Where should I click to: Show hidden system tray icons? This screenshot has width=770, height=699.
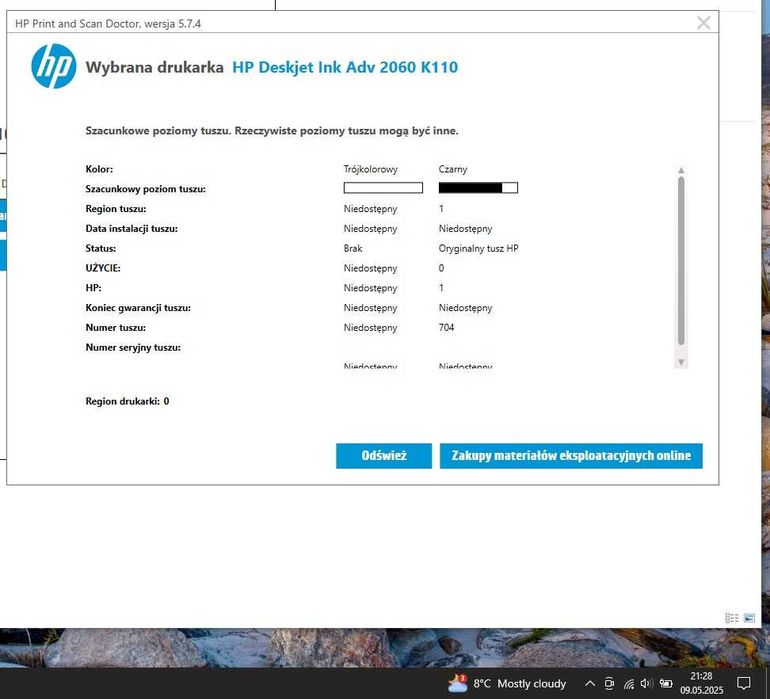(x=590, y=683)
